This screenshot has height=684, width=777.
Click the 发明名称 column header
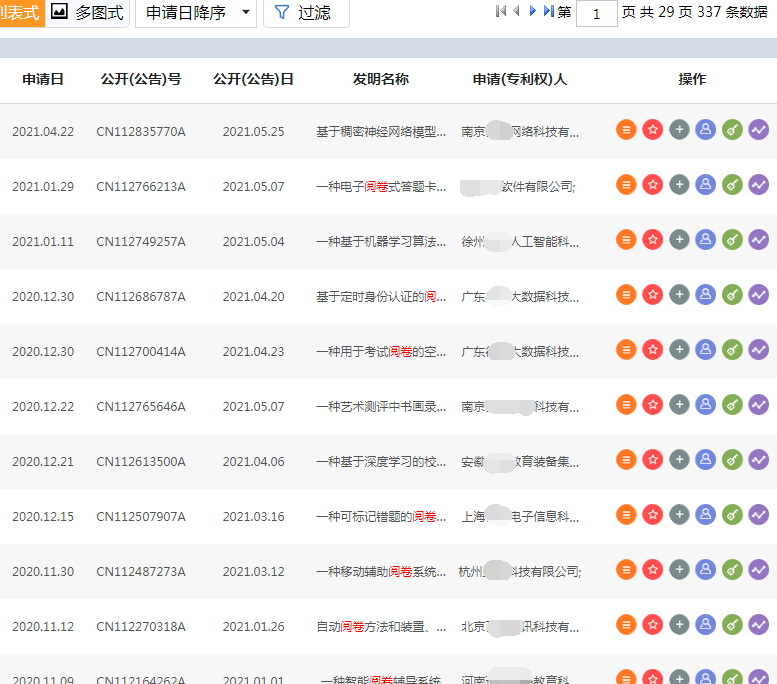coord(381,79)
